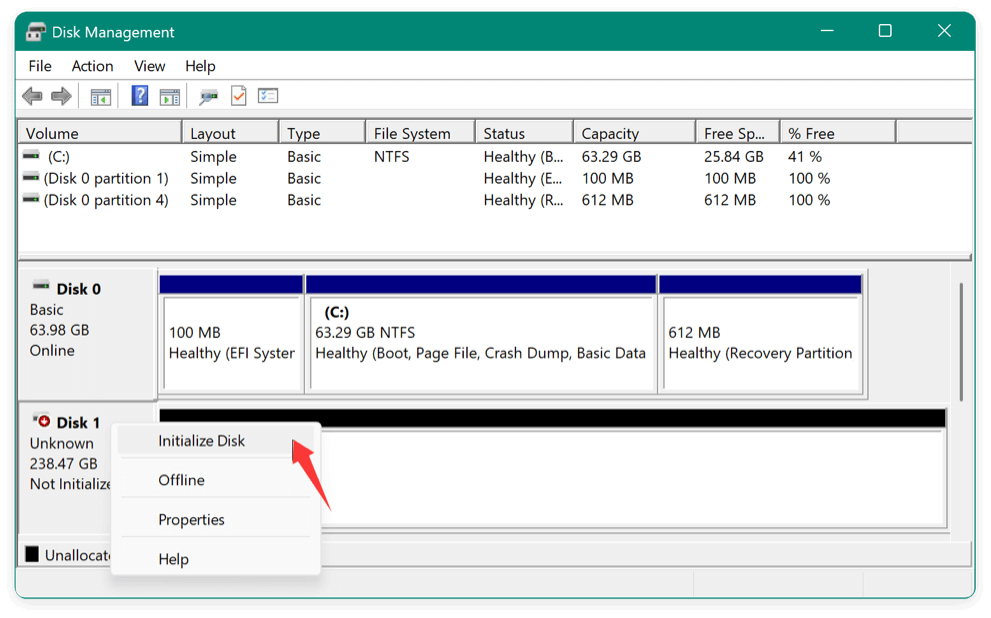Select Initialize Disk from the context menu
This screenshot has height=618, width=991.
coord(202,440)
